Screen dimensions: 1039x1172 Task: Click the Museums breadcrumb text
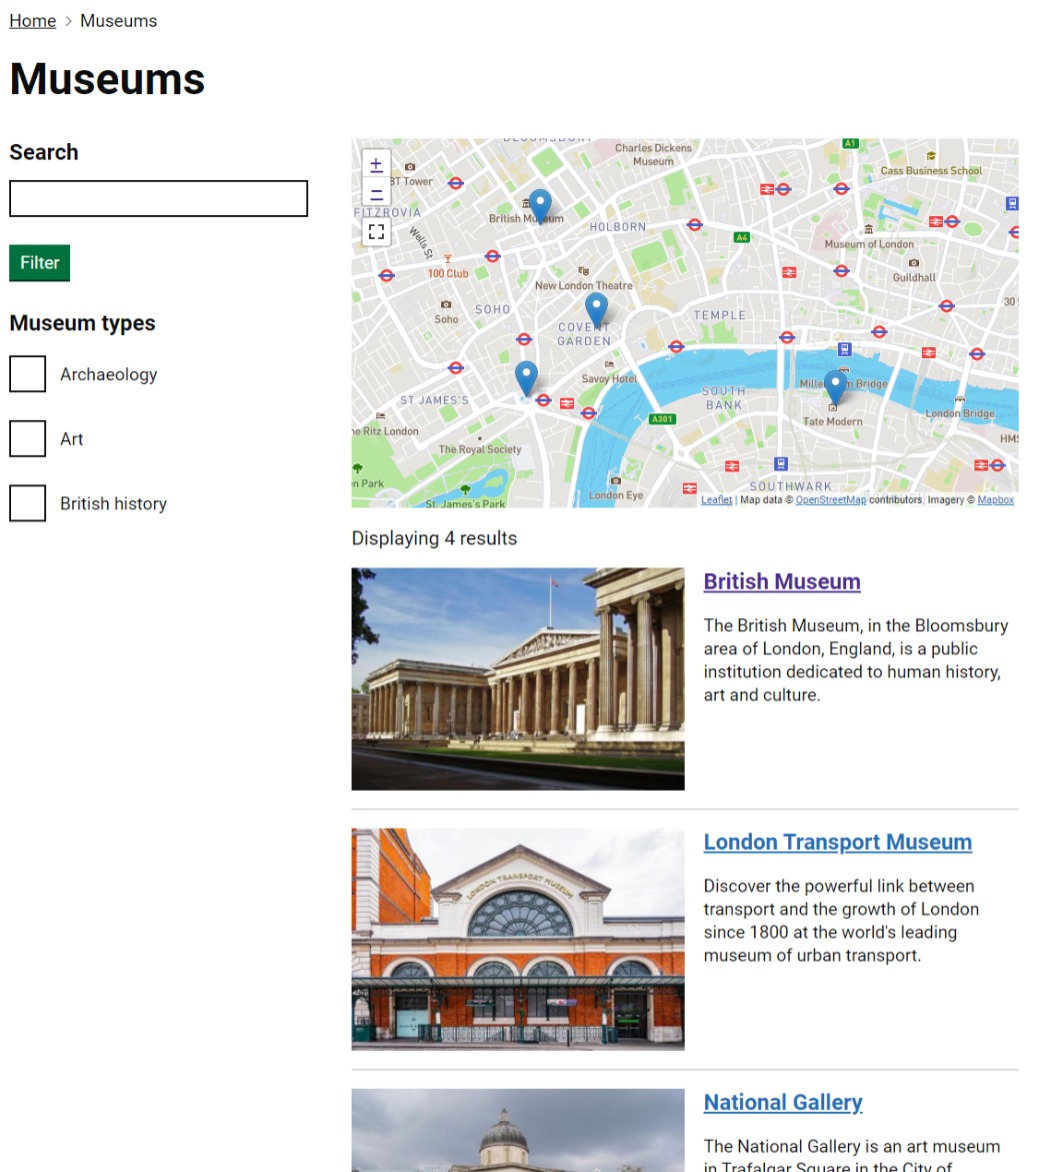pos(119,21)
